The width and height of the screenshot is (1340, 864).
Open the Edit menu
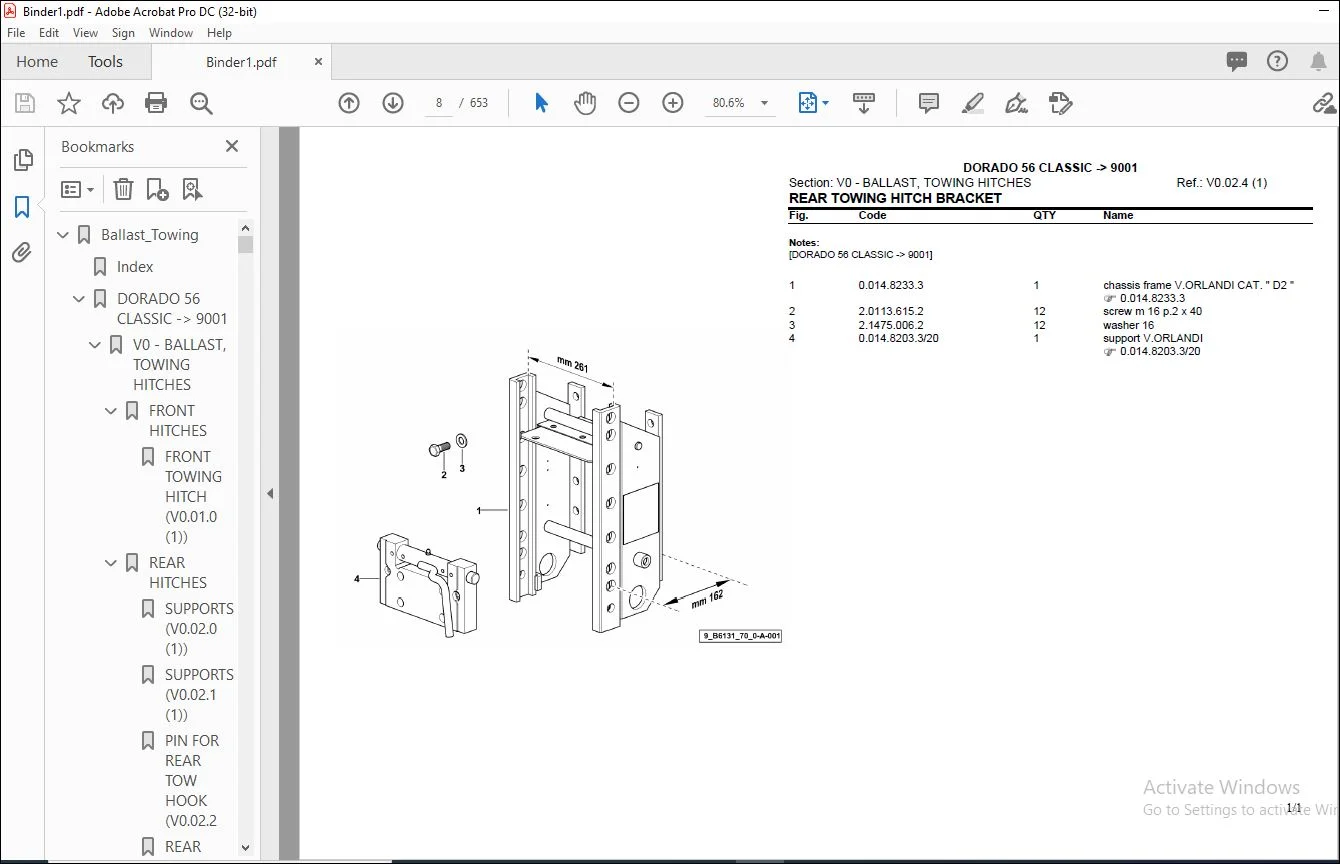point(49,33)
